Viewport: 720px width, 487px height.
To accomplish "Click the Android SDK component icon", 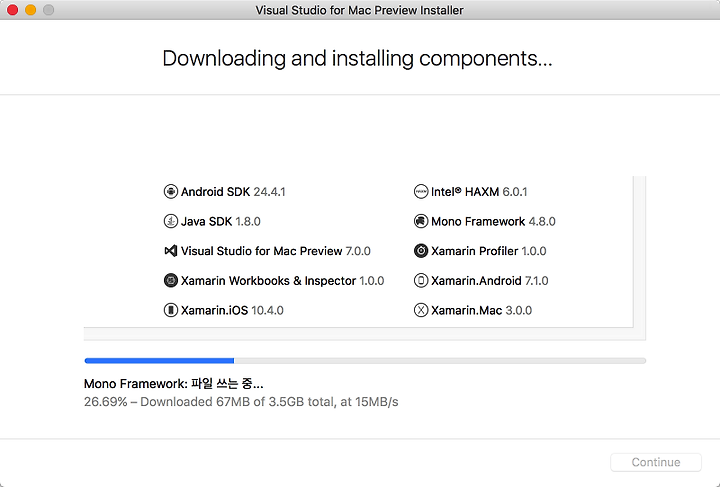I will click(170, 191).
